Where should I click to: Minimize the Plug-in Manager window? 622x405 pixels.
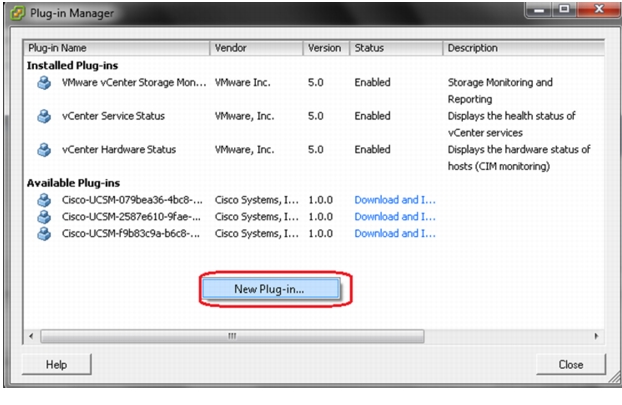(x=538, y=10)
